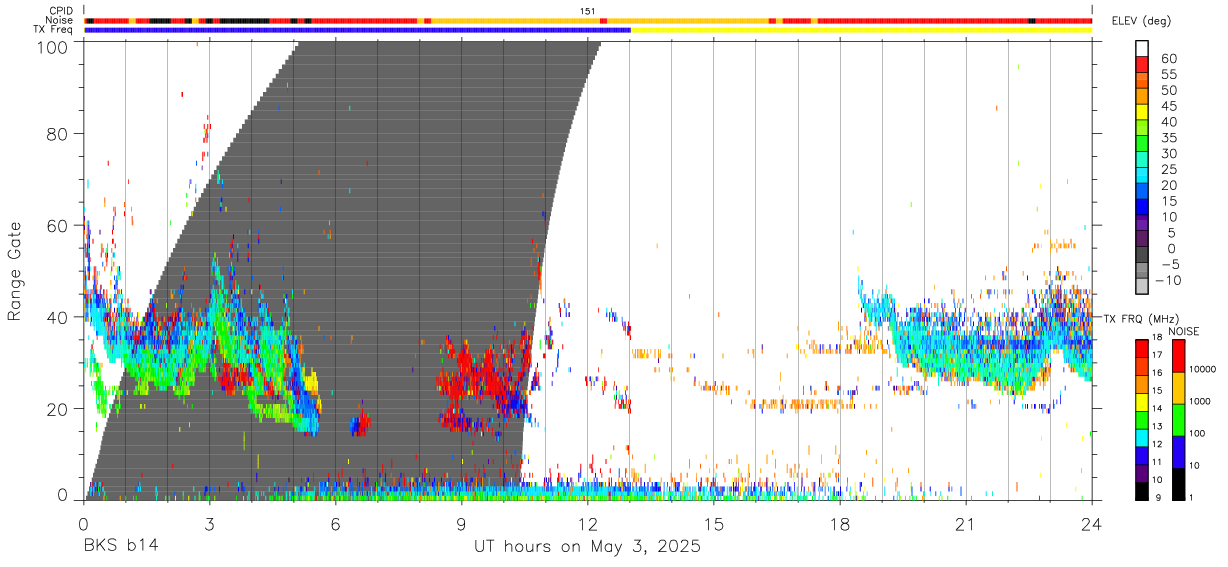This screenshot has height=567, width=1228.
Task: Click the red 17–18 MHz TX FRQ segment
Action: [1142, 347]
